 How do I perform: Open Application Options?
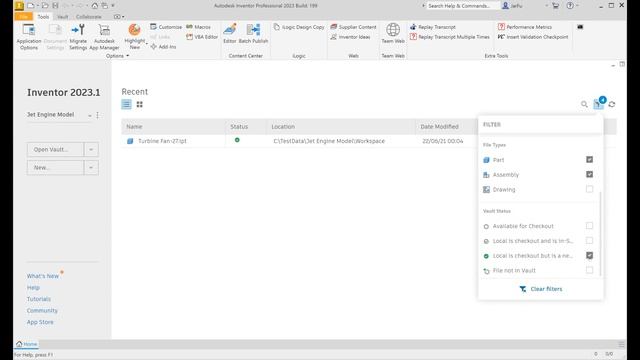[x=29, y=36]
